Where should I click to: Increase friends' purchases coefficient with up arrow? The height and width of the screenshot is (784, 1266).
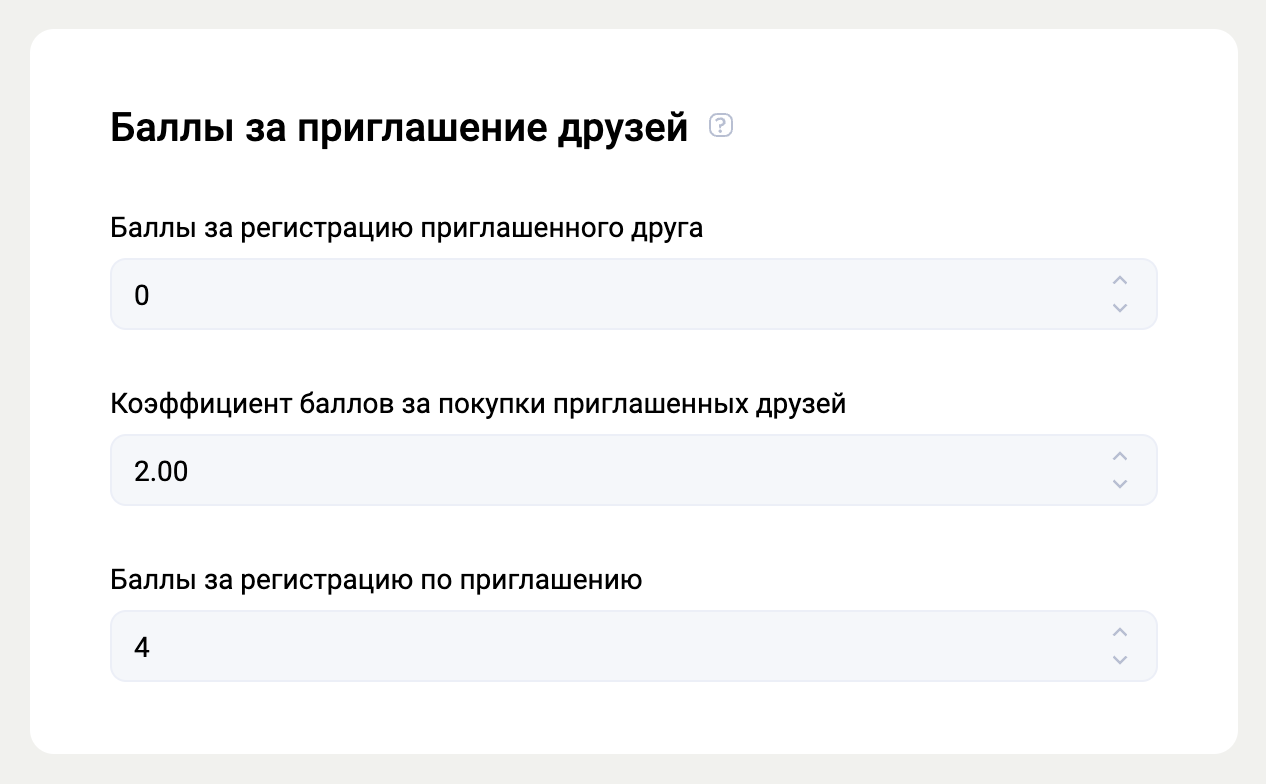pos(1120,457)
